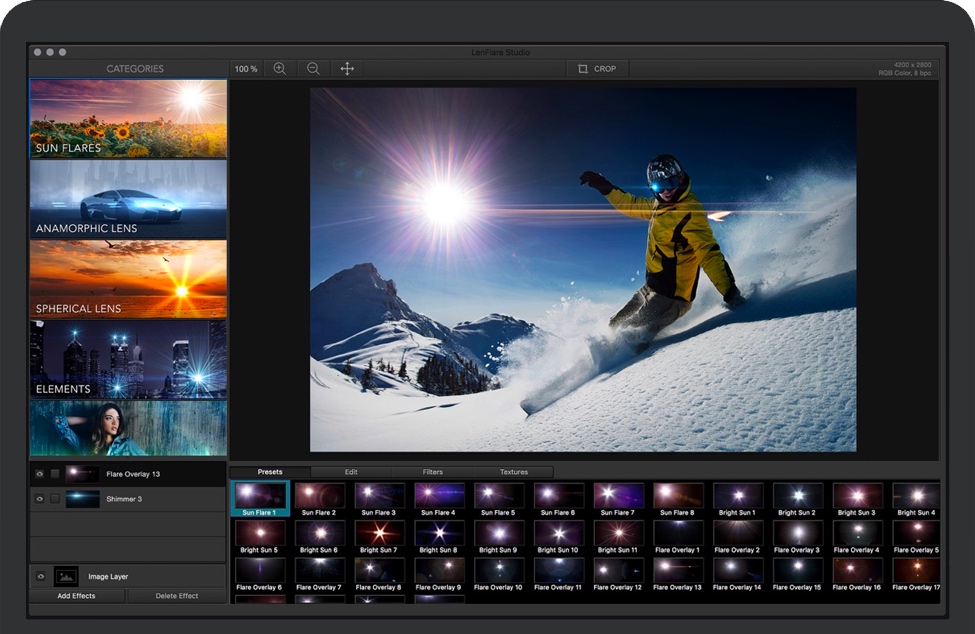Click the Add Effects button
The height and width of the screenshot is (634, 975).
click(x=77, y=595)
